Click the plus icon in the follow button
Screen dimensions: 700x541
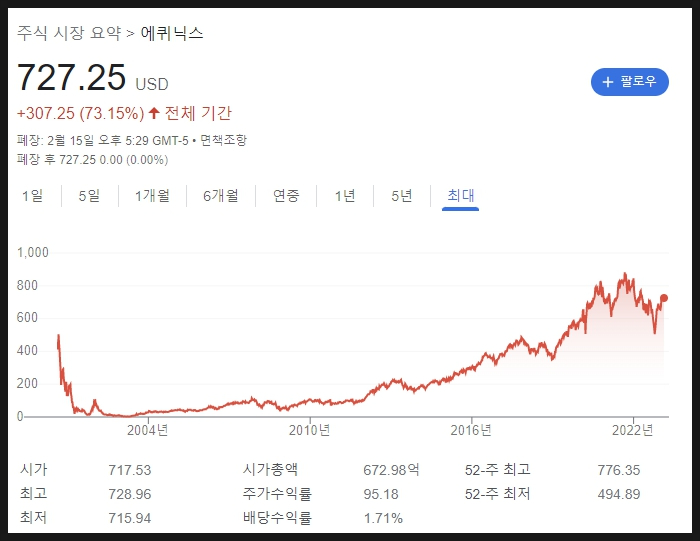(608, 82)
